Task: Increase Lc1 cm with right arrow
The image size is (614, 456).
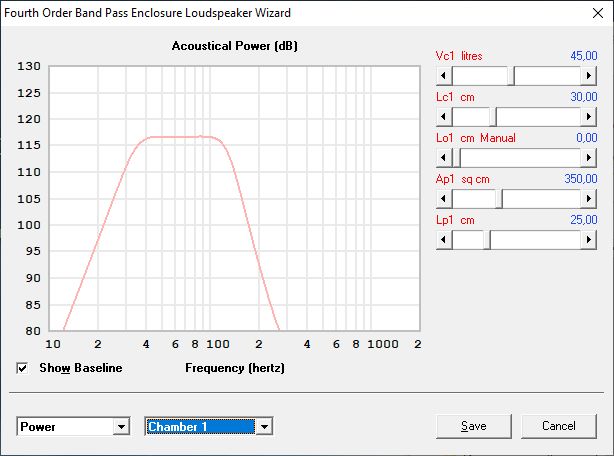Action: pyautogui.click(x=588, y=117)
